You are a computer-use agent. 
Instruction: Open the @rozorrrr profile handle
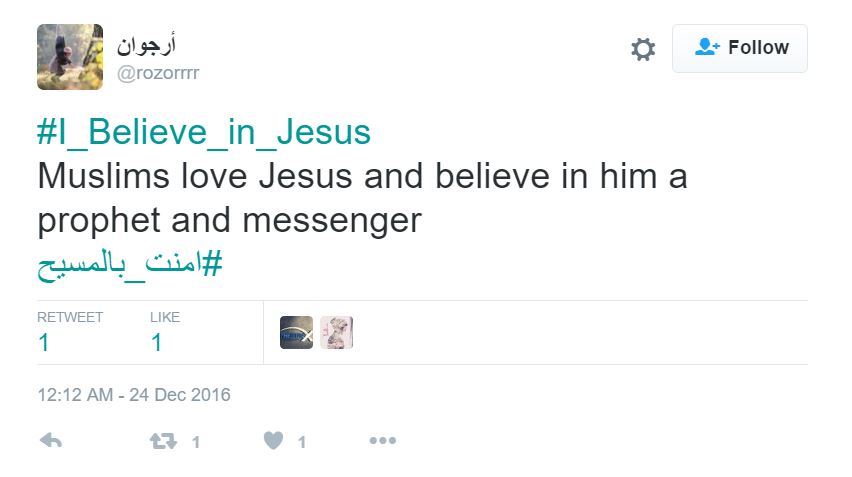tap(159, 73)
